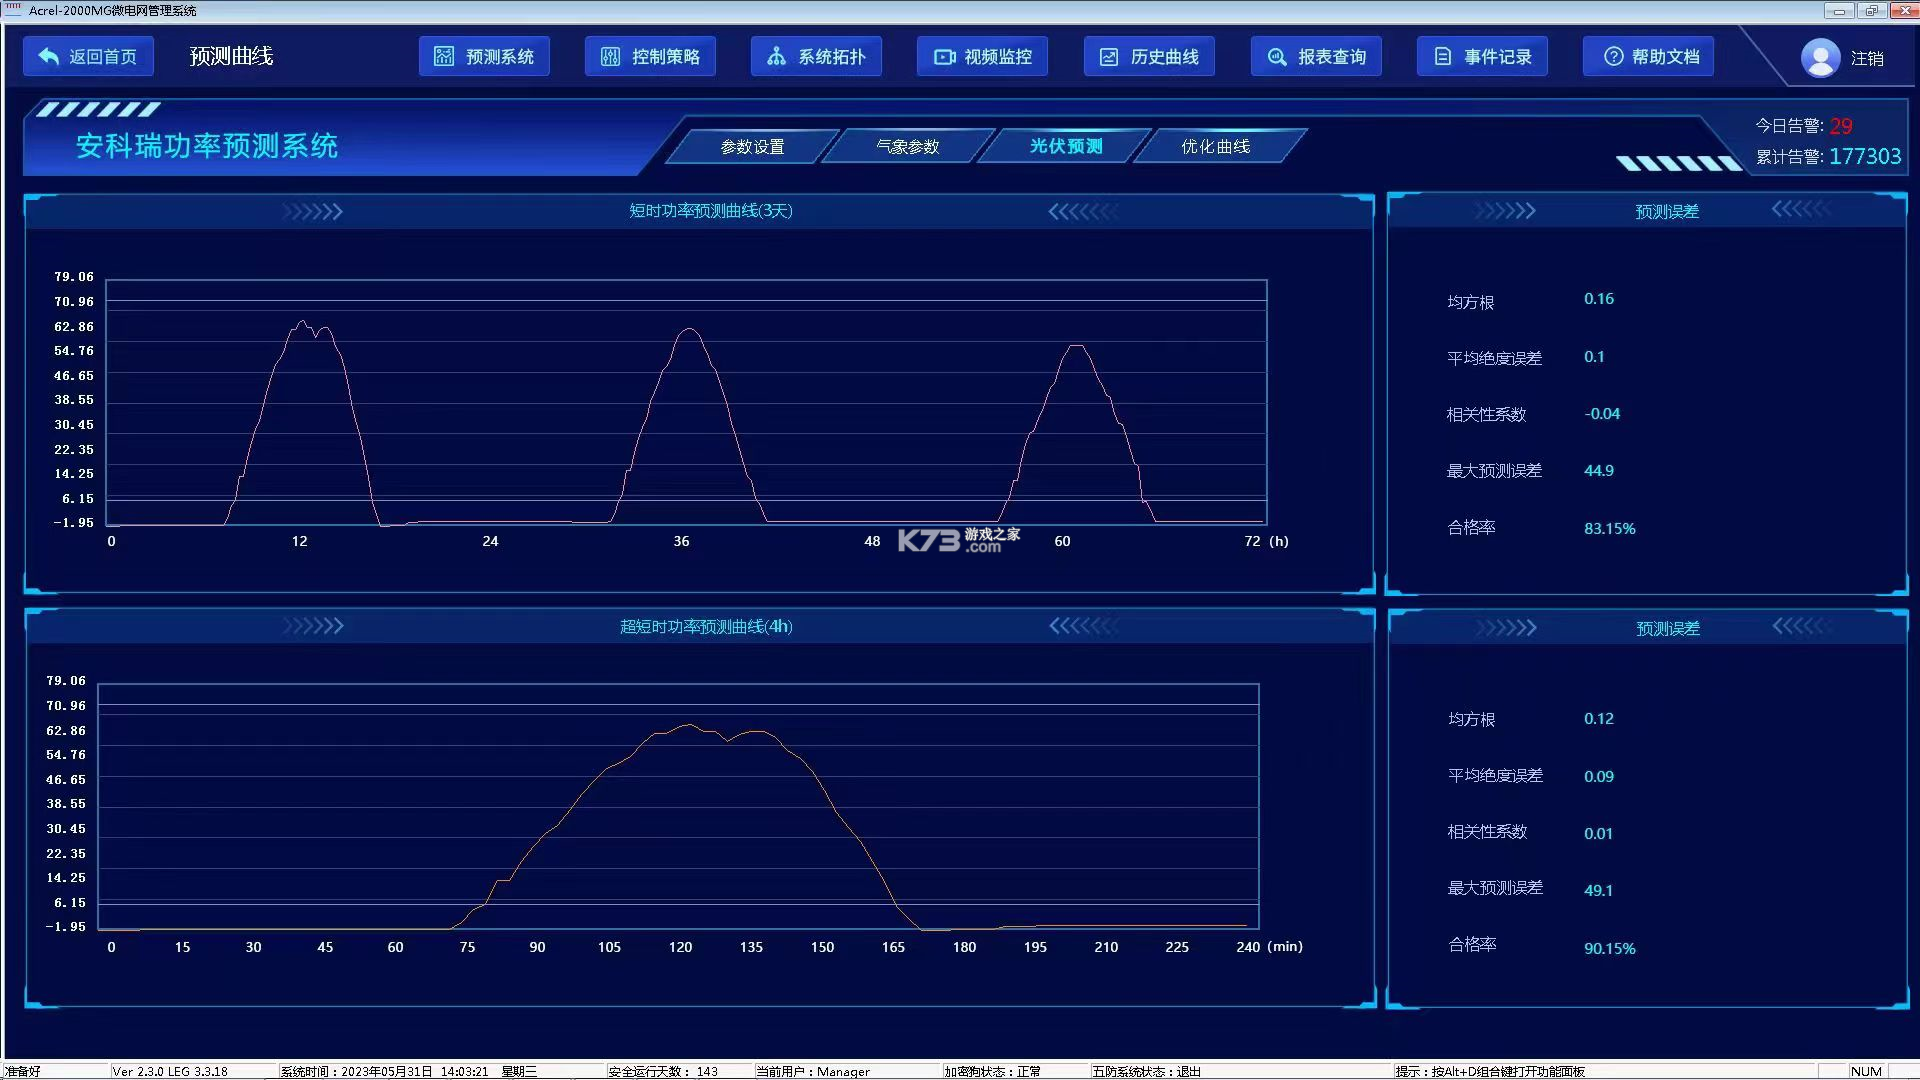1920x1080 pixels.
Task: Click cumulative alarm count 177303
Action: coord(1865,156)
